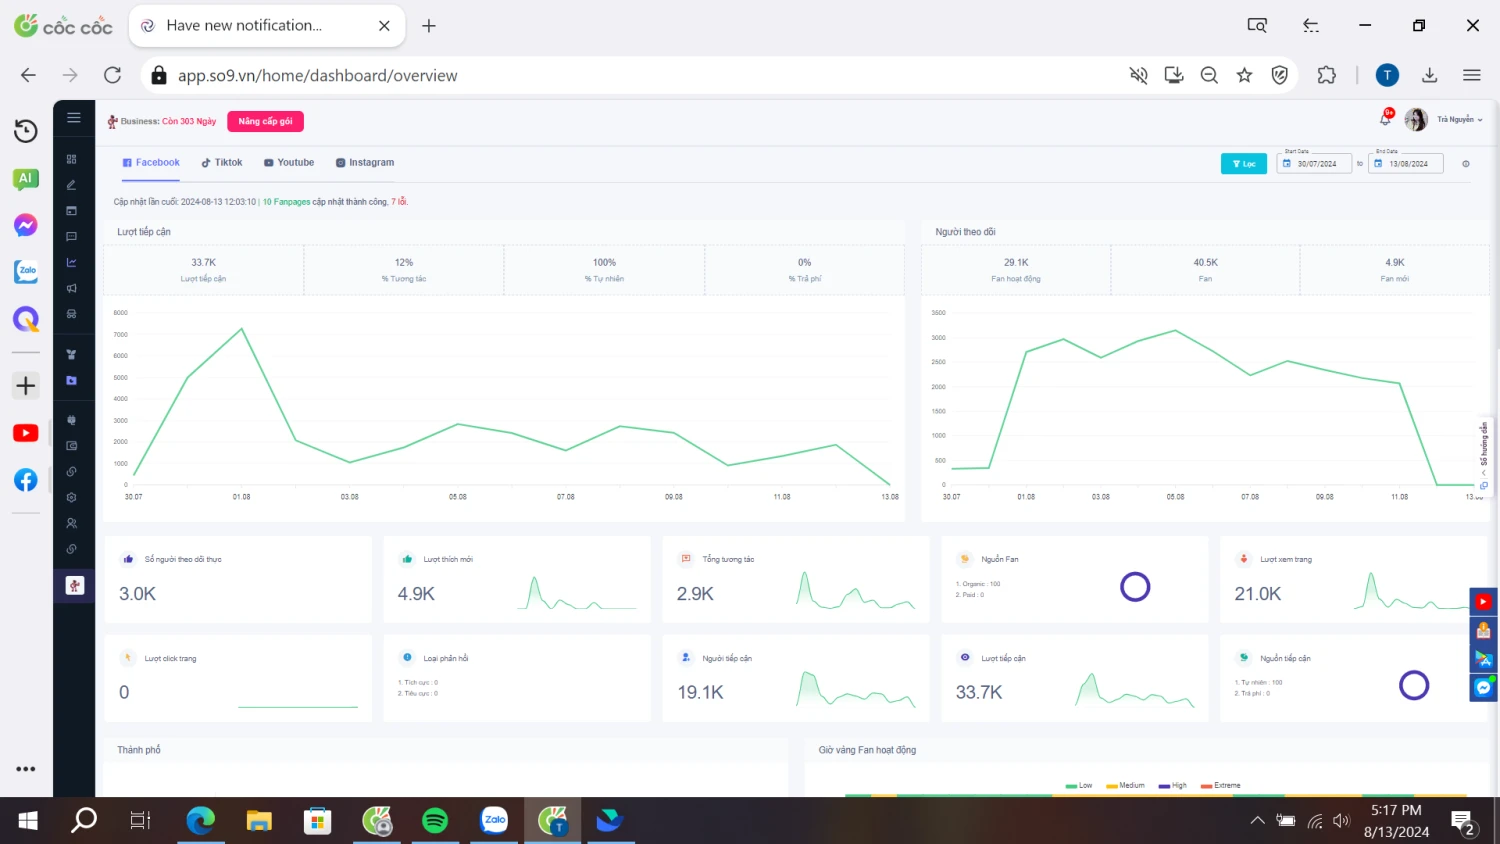Click the Lượt xem trang 21.0K card

pyautogui.click(x=1353, y=580)
